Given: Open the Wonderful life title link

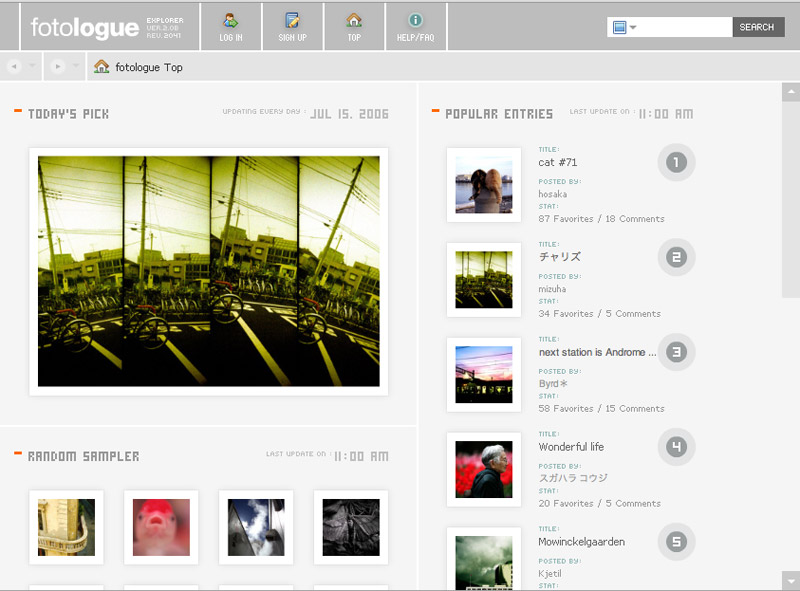Looking at the screenshot, I should pyautogui.click(x=571, y=447).
